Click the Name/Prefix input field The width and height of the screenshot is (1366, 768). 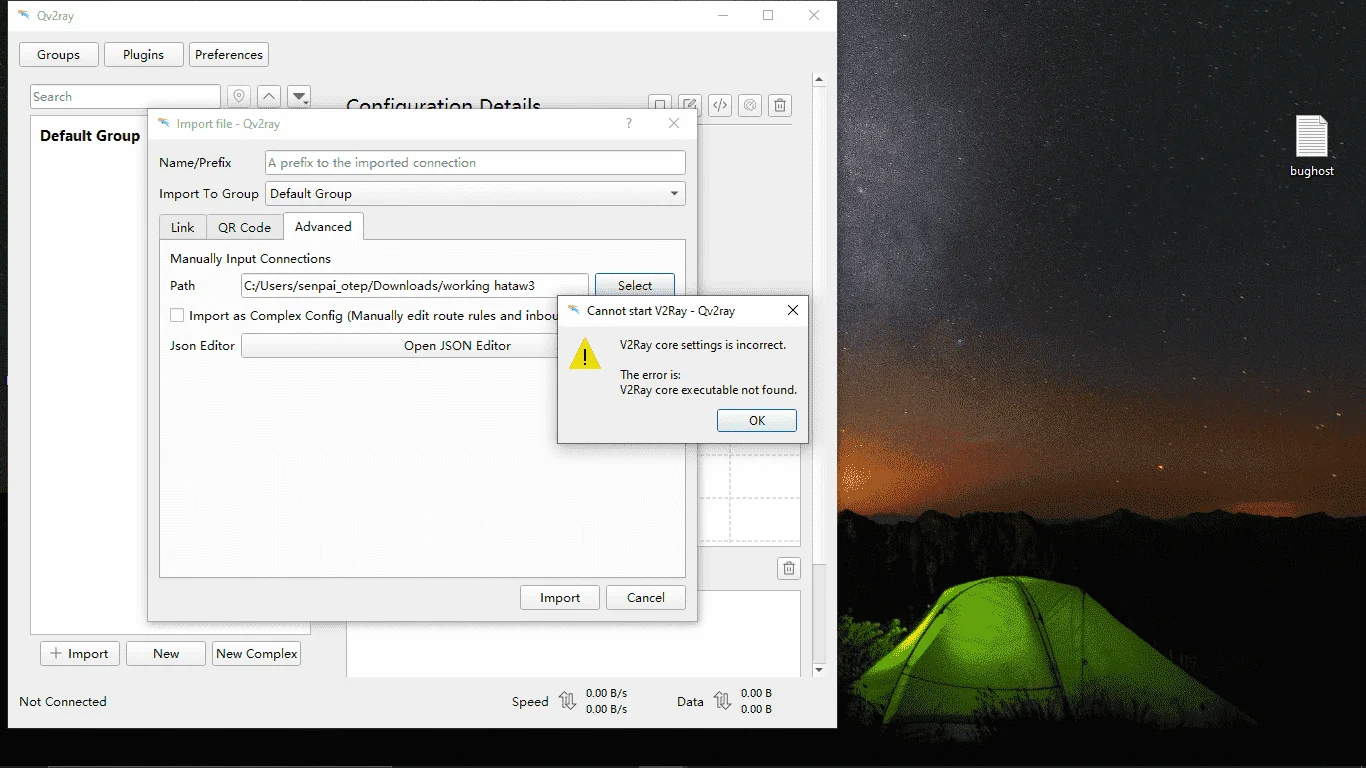pyautogui.click(x=475, y=162)
